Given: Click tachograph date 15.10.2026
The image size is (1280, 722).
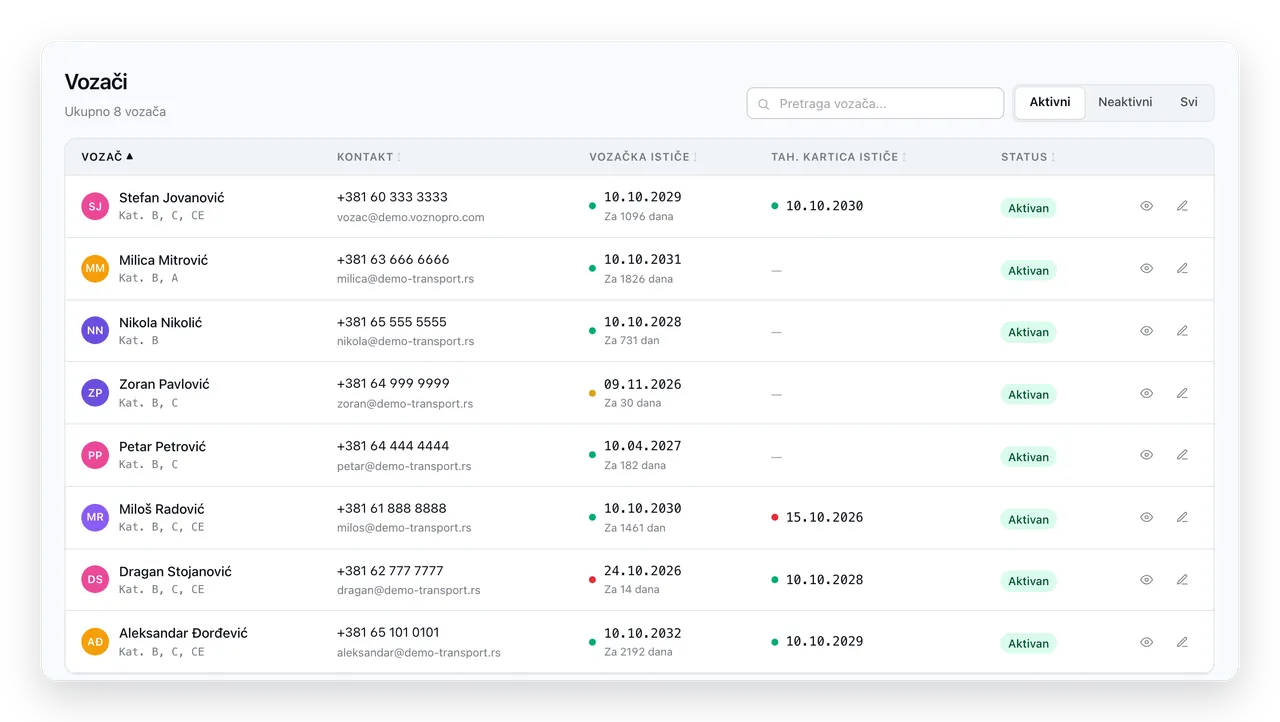Looking at the screenshot, I should coord(824,517).
